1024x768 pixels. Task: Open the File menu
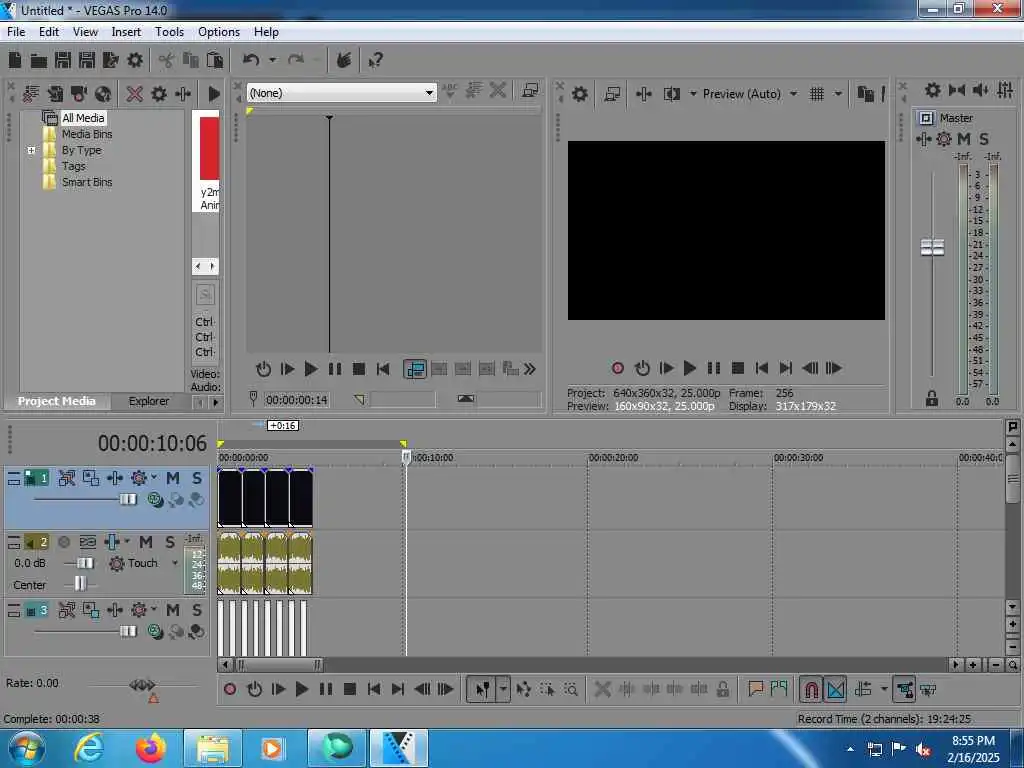pos(16,32)
